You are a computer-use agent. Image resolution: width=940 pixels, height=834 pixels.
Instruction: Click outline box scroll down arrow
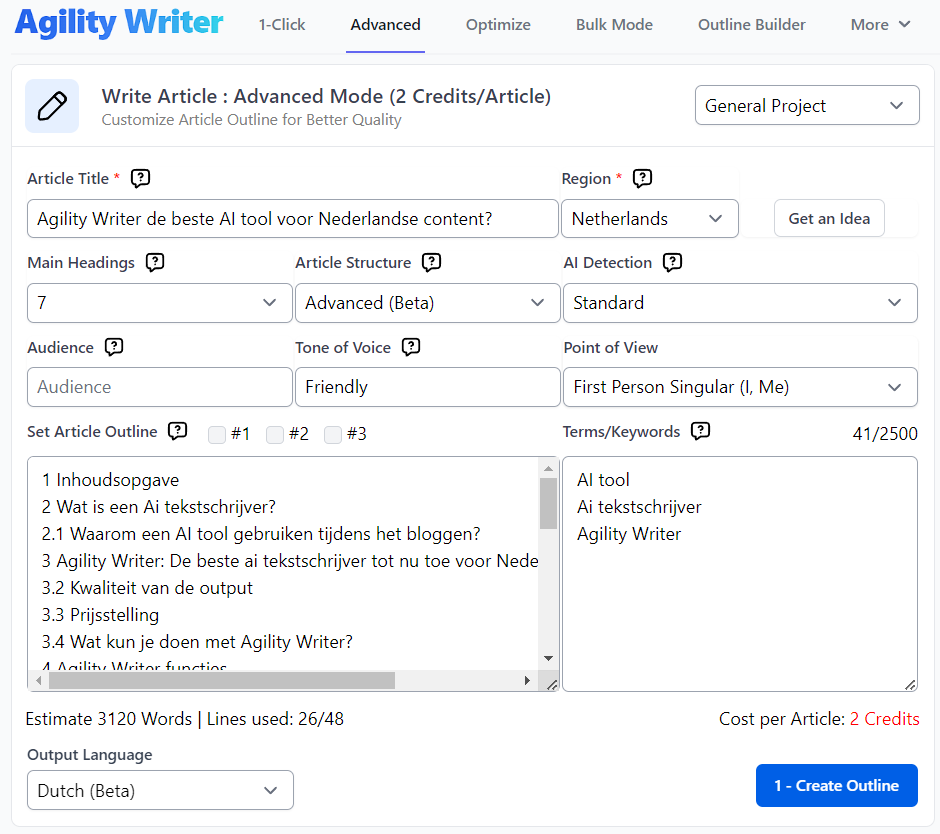coord(548,658)
